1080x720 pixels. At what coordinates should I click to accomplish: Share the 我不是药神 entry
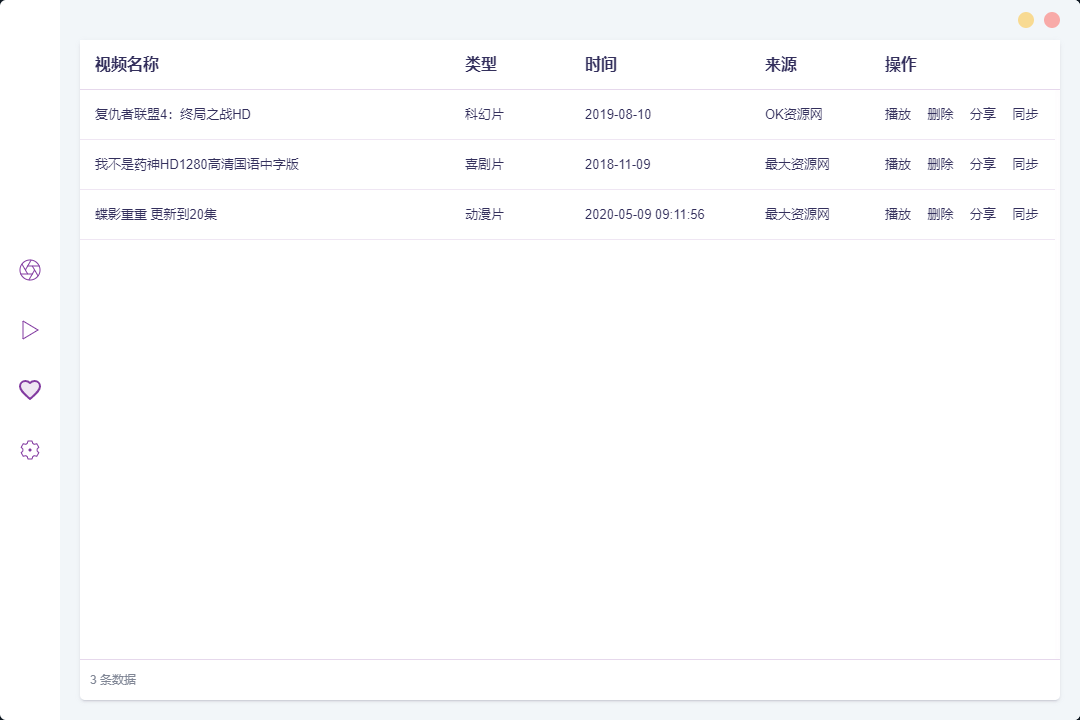coord(983,164)
